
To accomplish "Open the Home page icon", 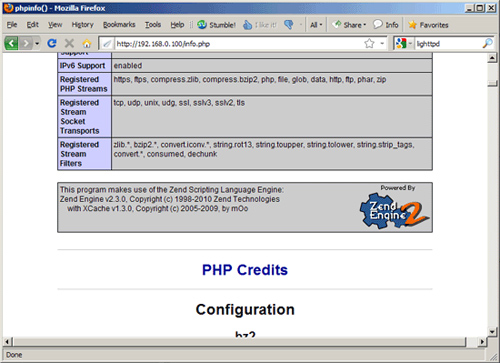I will pos(87,43).
